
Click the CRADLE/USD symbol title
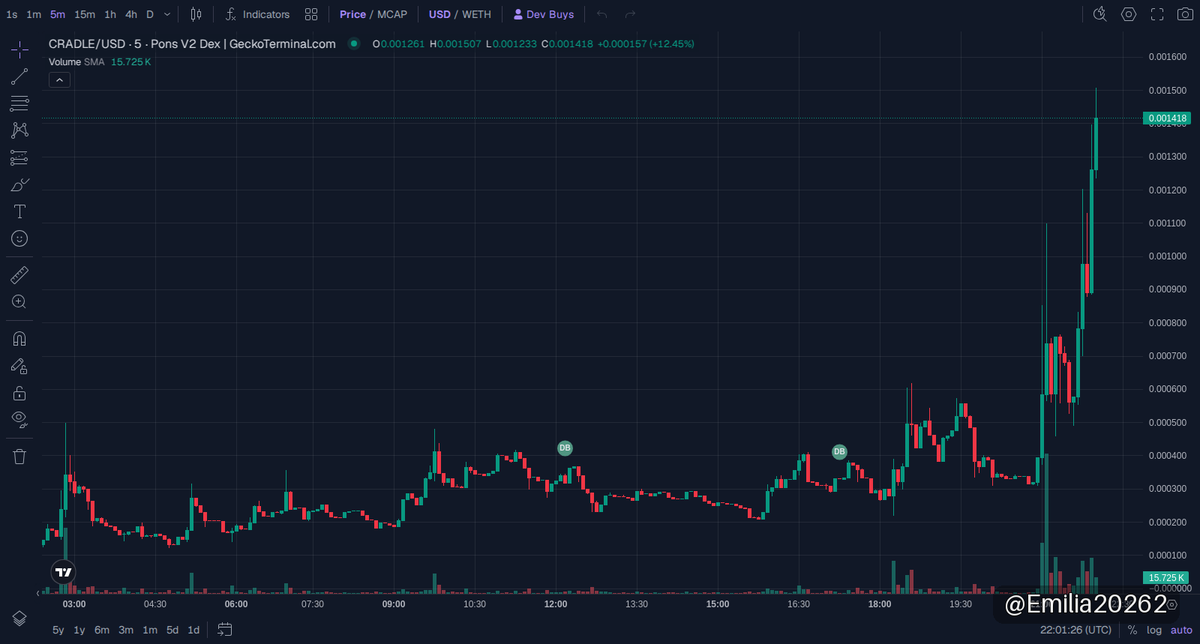(192, 44)
